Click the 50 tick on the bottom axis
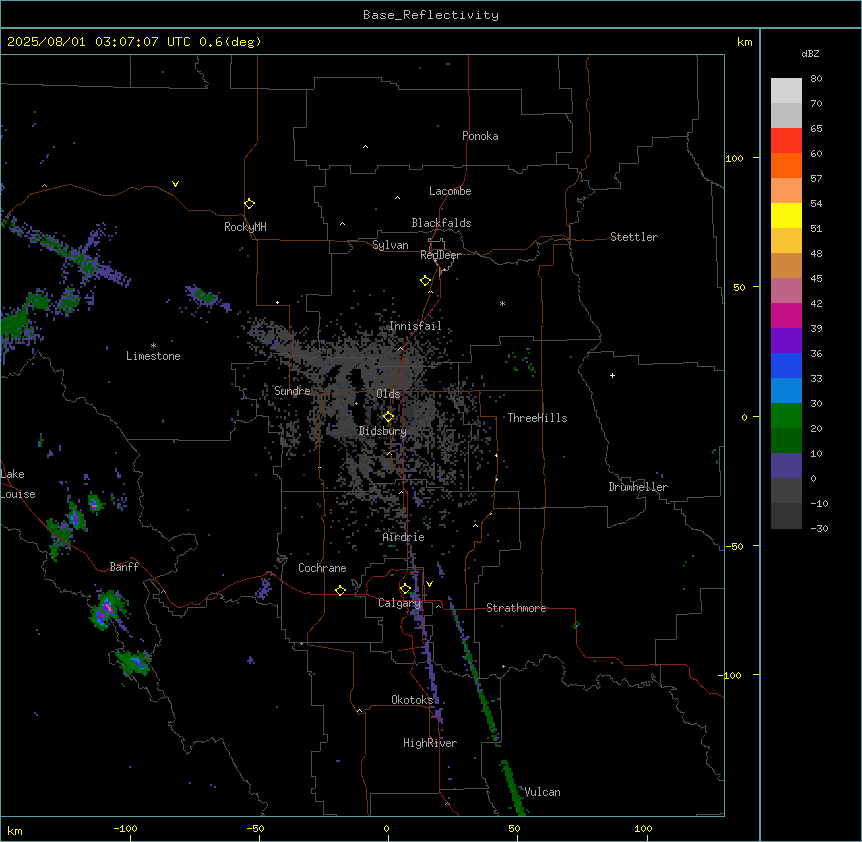Screen dimensions: 862x842 click(515, 828)
